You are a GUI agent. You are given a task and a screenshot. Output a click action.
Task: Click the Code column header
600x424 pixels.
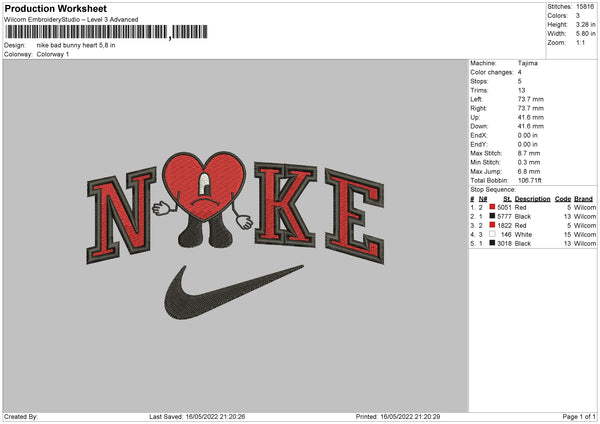point(563,199)
